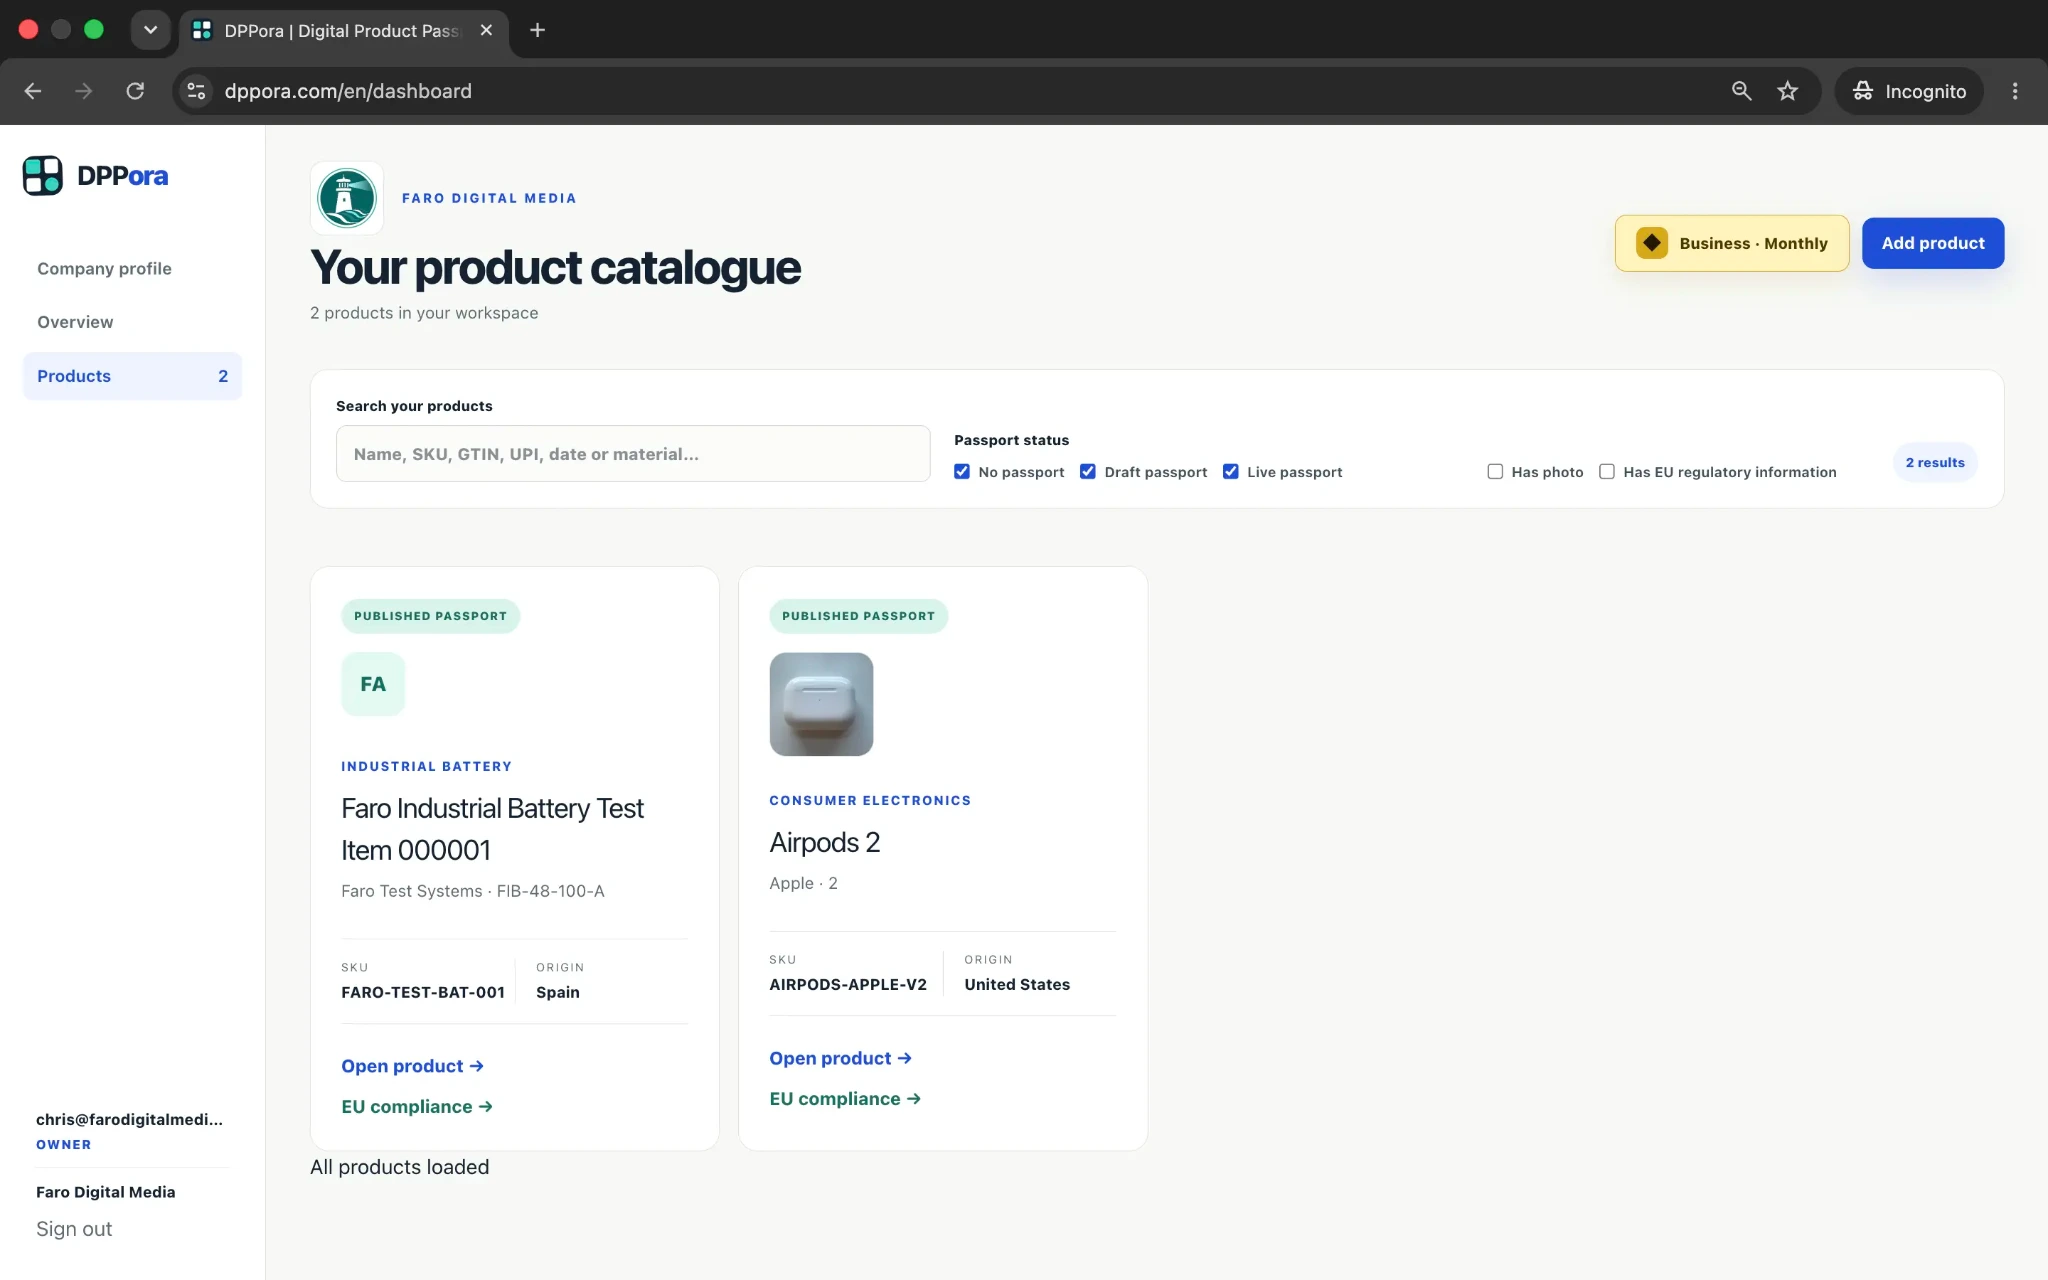Screen dimensions: 2048x1280
Task: Click the FA avatar on battery card
Action: tap(373, 684)
